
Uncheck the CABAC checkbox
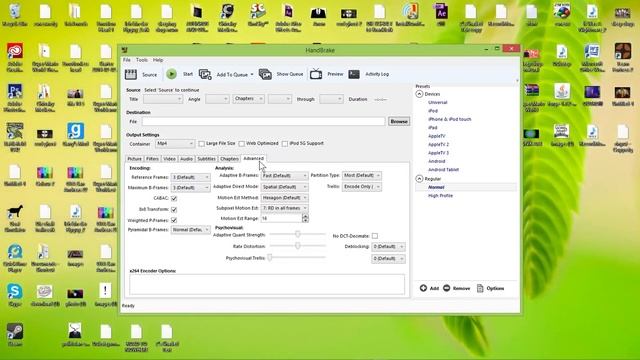click(174, 198)
